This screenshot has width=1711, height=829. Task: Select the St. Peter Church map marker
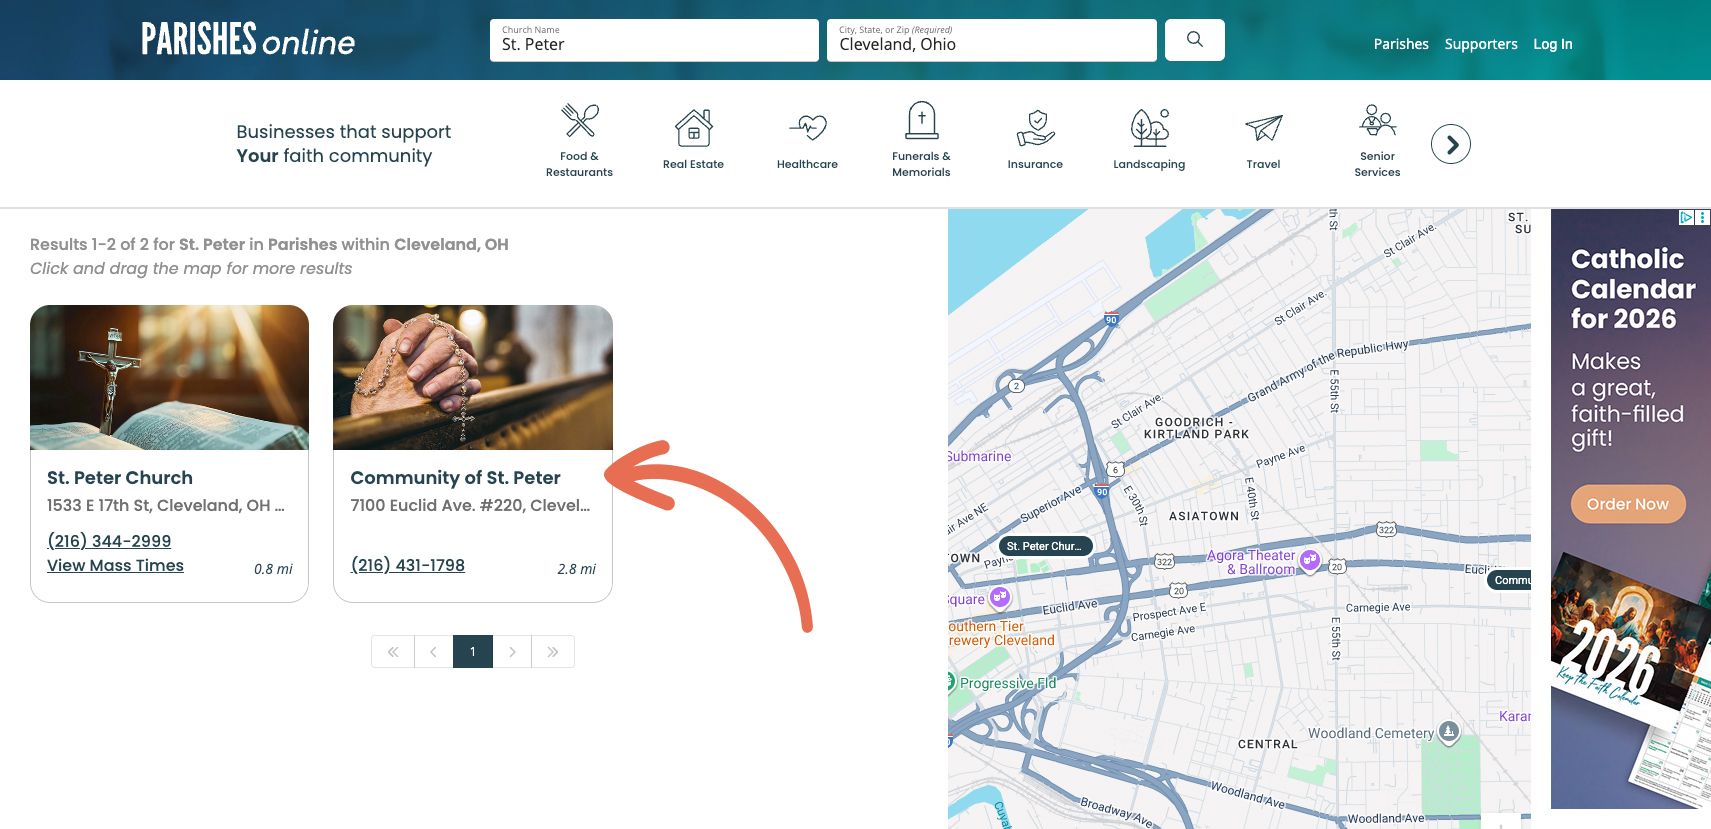pyautogui.click(x=1046, y=546)
